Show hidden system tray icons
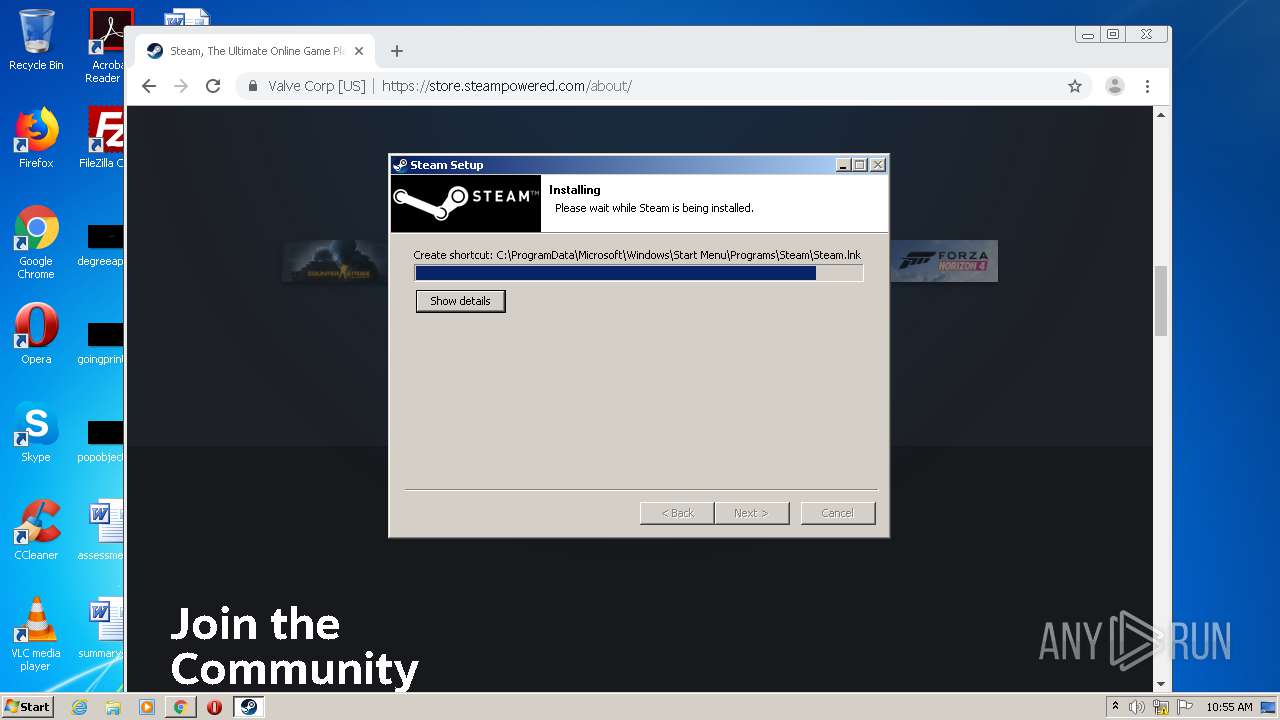 [1115, 707]
